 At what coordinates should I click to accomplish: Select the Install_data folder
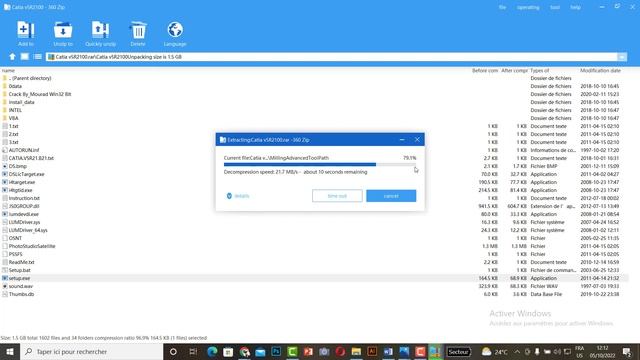point(18,102)
